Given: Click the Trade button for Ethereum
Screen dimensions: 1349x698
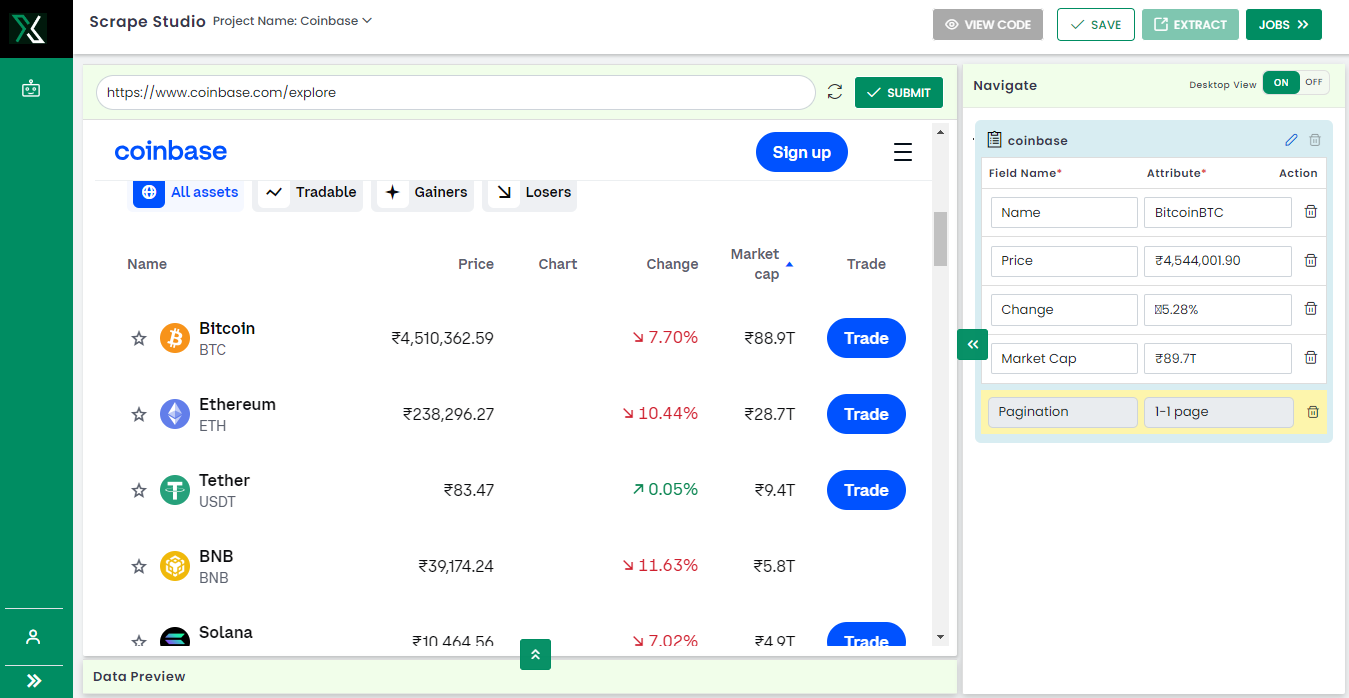Looking at the screenshot, I should coord(866,414).
